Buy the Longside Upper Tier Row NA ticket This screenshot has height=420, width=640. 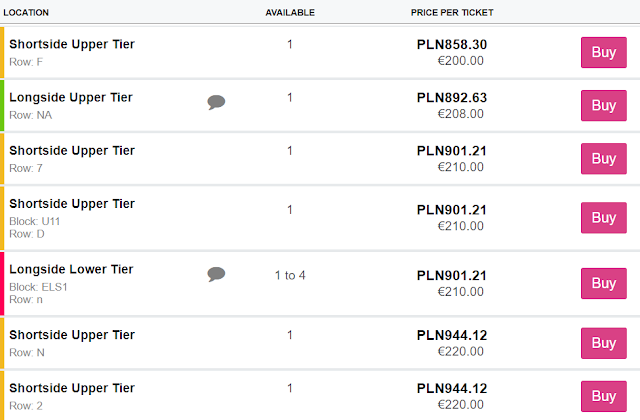[x=603, y=105]
